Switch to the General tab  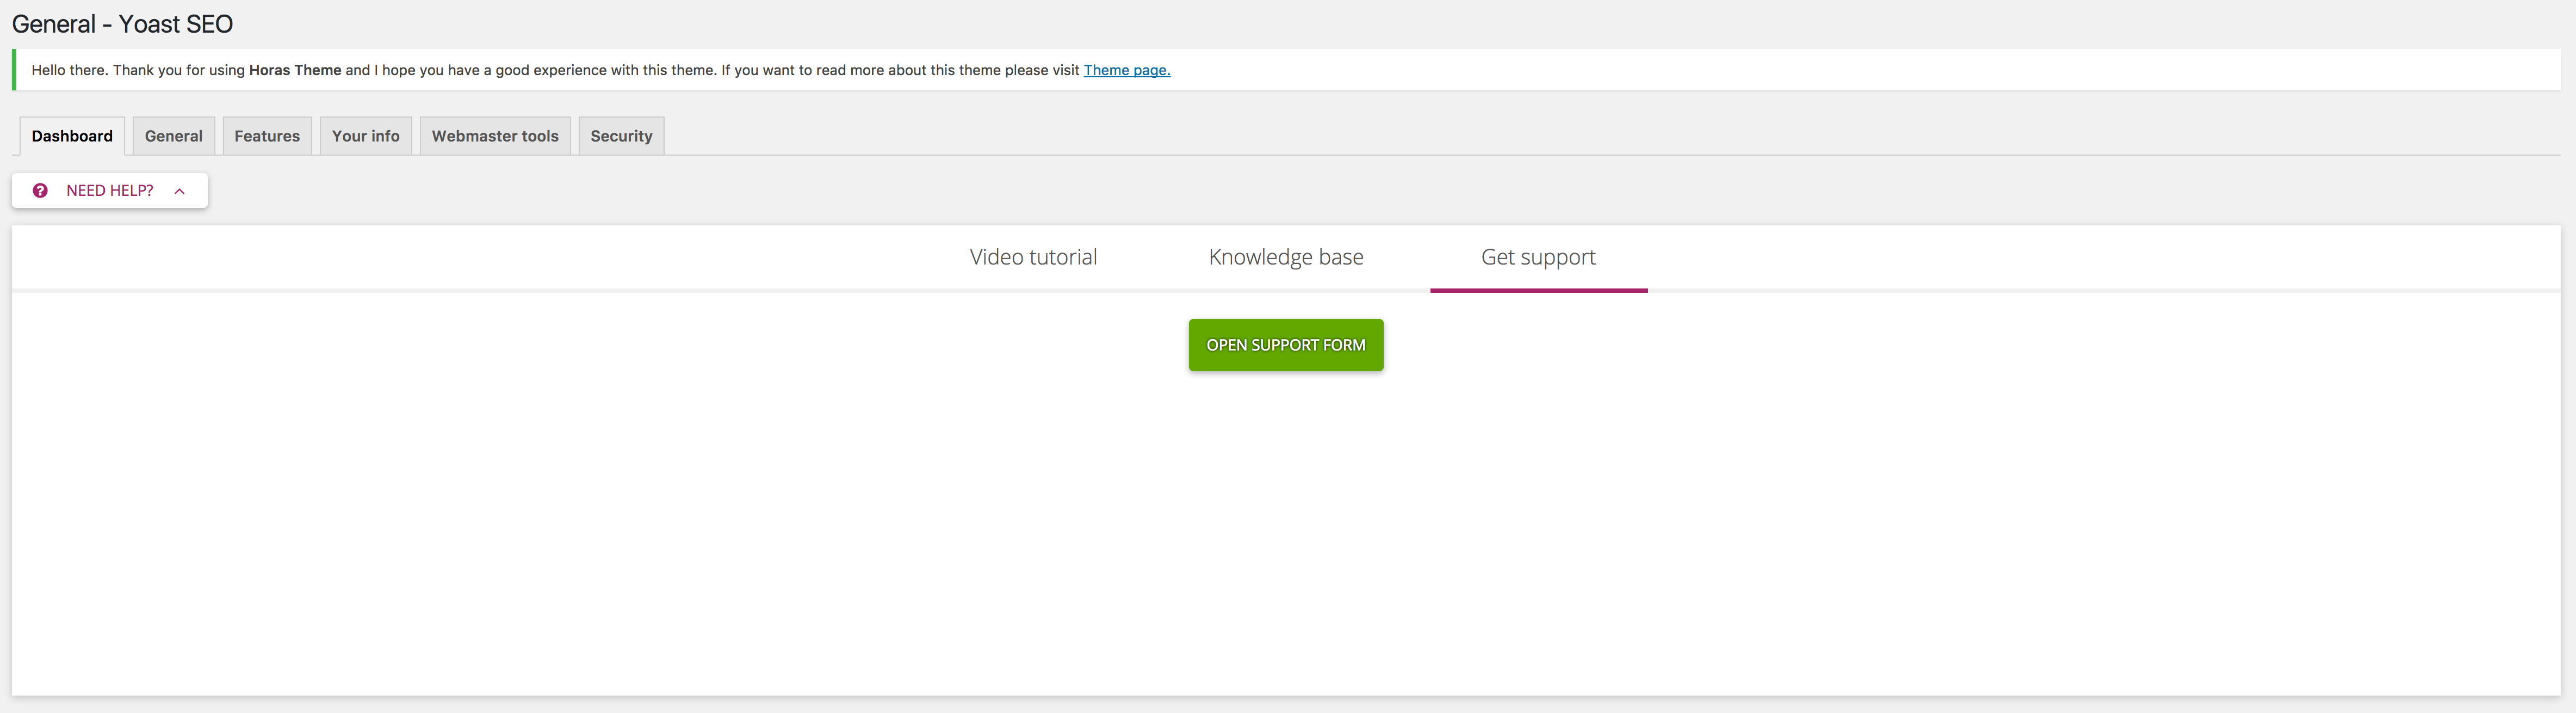click(173, 135)
